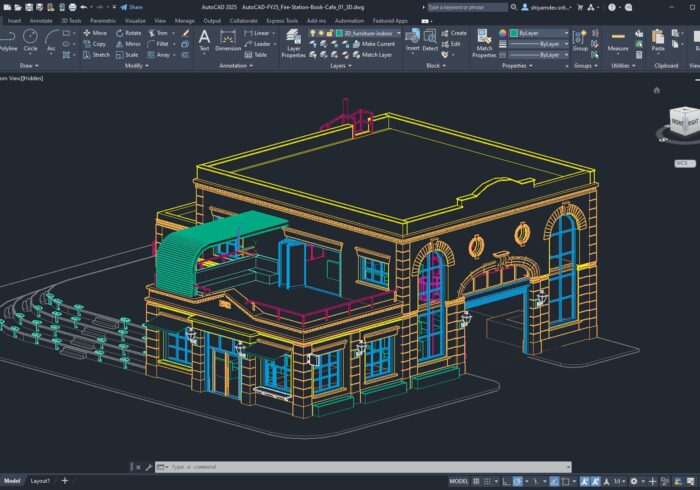Click the Undo arrow icon
This screenshot has width=700, height=490.
[83, 7]
